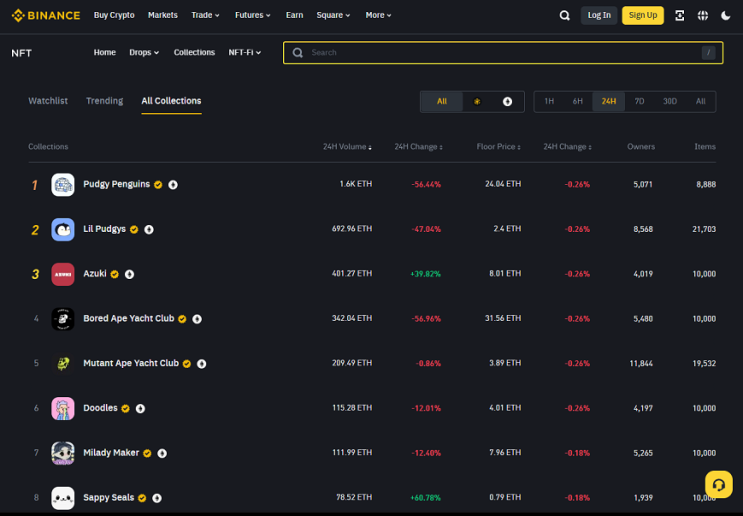This screenshot has height=516, width=743.
Task: Sort by Floor Price column
Action: [498, 147]
